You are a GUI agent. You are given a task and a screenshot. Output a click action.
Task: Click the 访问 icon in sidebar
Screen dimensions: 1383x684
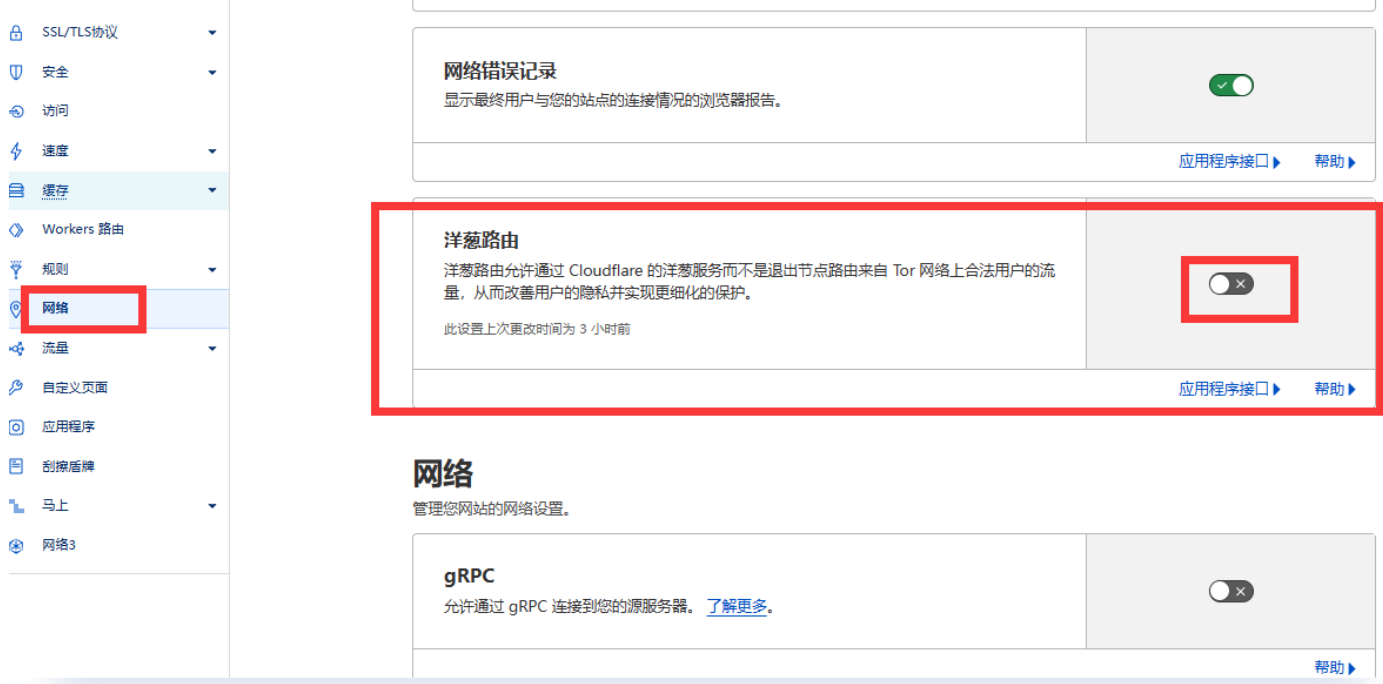[16, 112]
